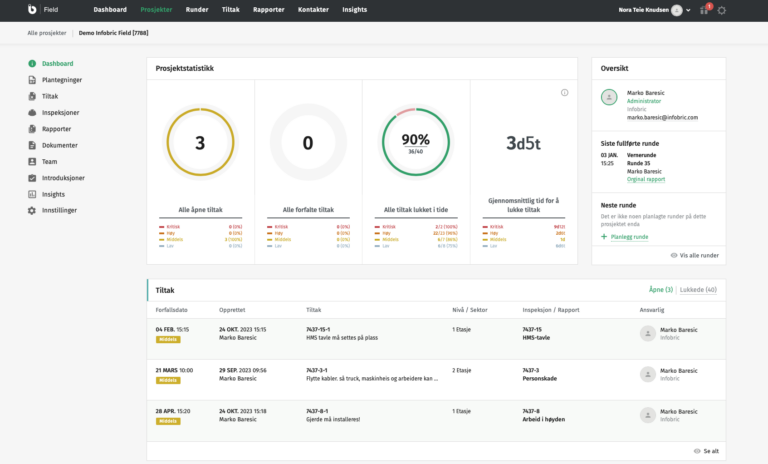The height and width of the screenshot is (464, 768).
Task: Open Introduksjoner clipboard icon
Action: tap(32, 178)
